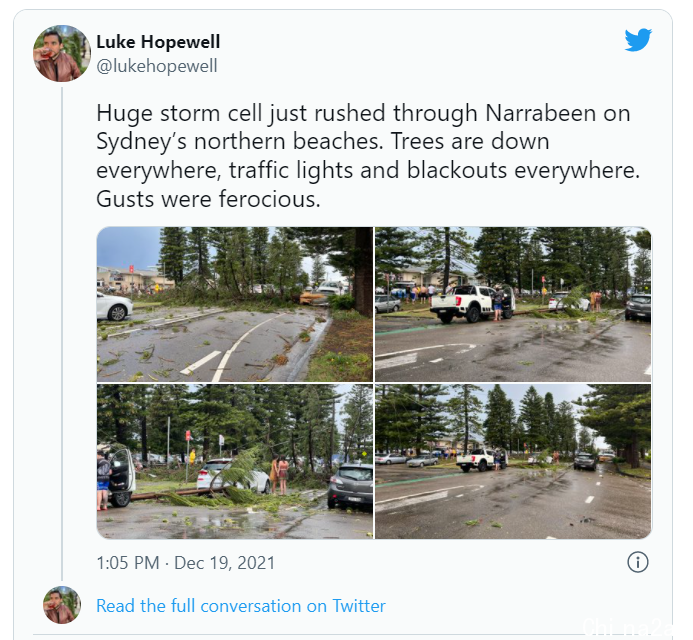This screenshot has width=693, height=640.
Task: Open the Luke Hopewell display name
Action: pyautogui.click(x=158, y=42)
